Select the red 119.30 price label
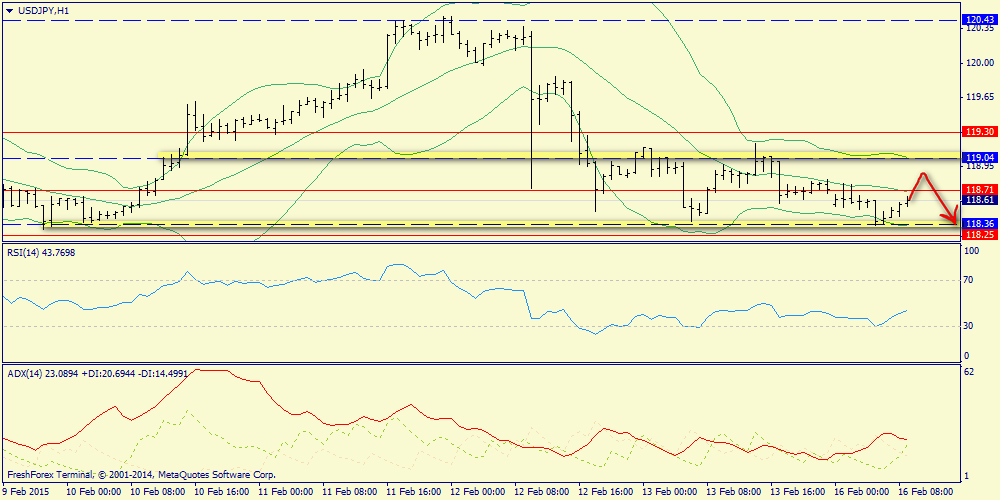 (x=980, y=132)
